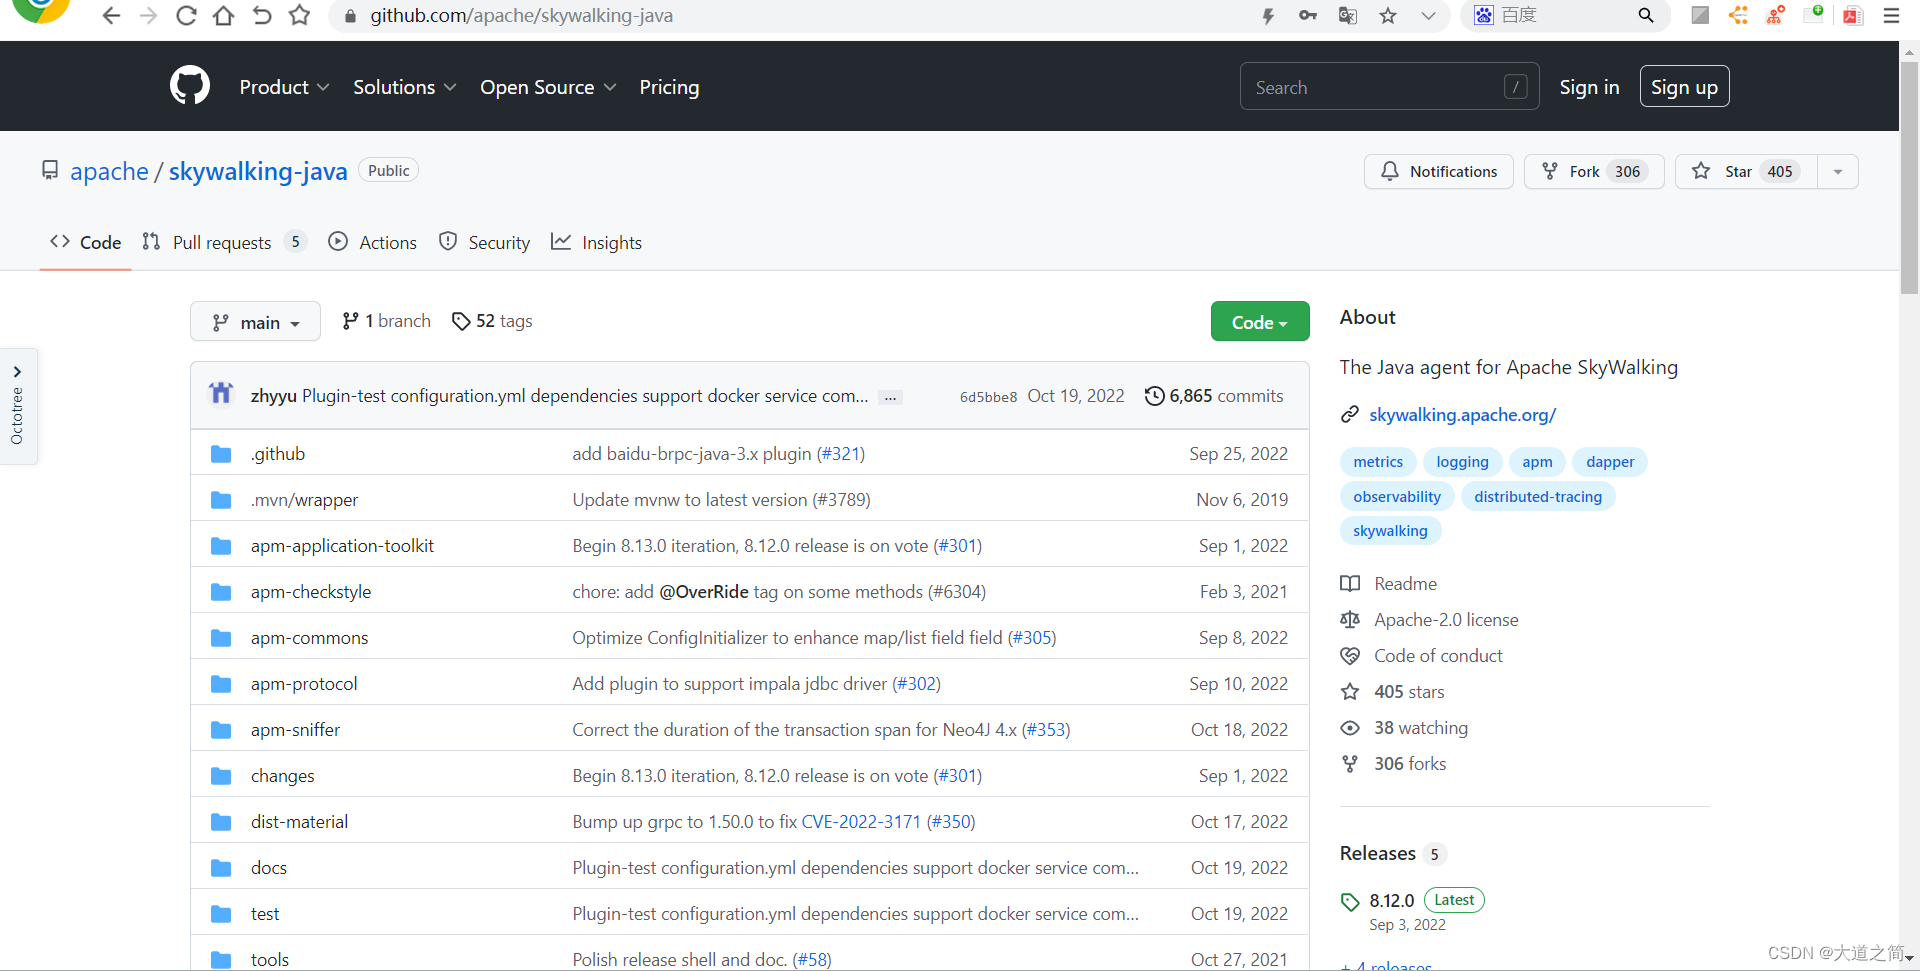Click the Notifications button
This screenshot has width=1920, height=971.
(1438, 172)
